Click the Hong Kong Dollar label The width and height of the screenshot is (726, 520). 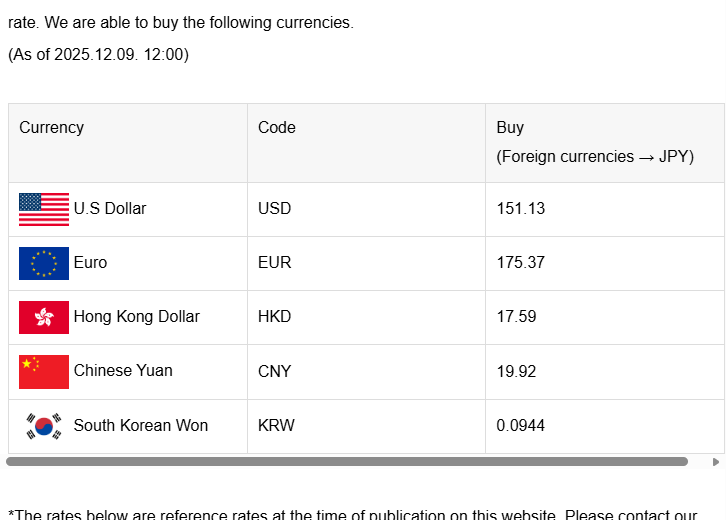(137, 317)
